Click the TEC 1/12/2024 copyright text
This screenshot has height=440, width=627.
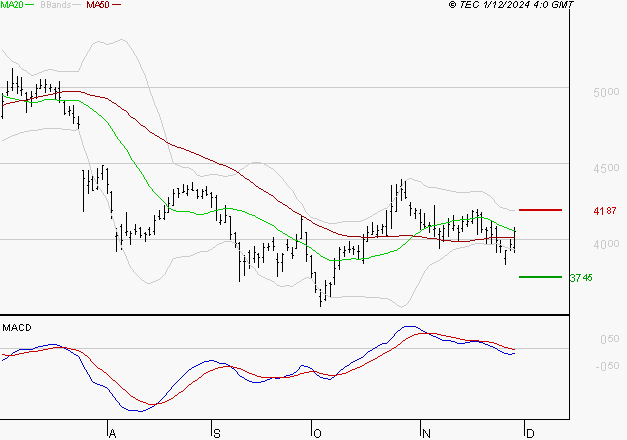coord(511,5)
